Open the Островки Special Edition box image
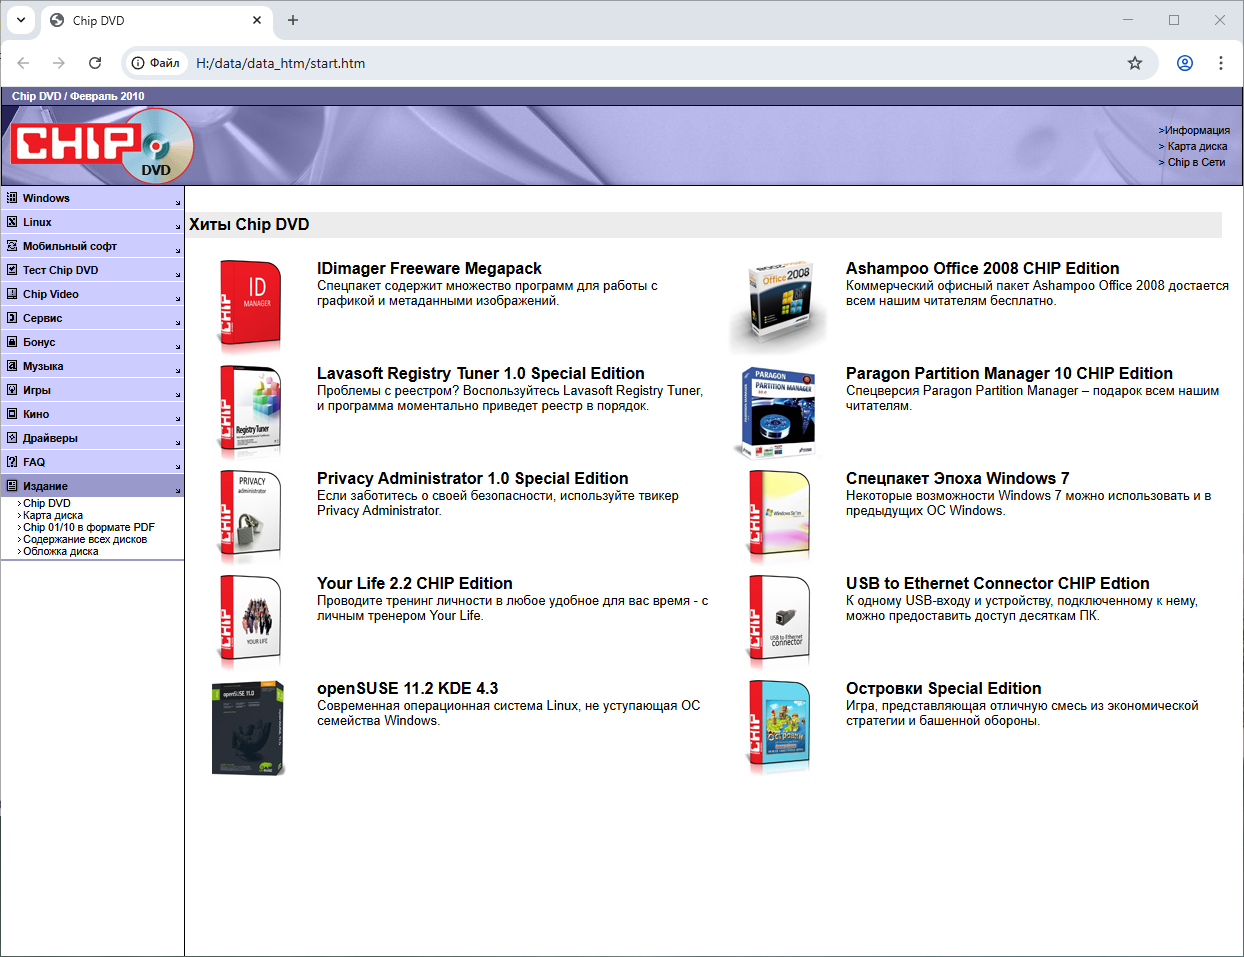This screenshot has width=1244, height=957. point(779,728)
